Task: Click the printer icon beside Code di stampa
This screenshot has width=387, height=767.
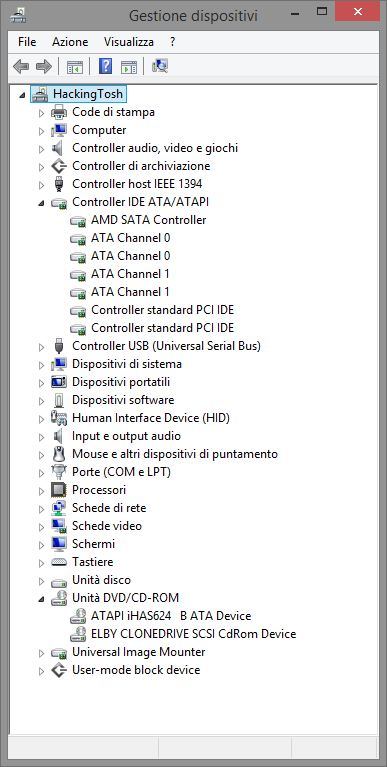Action: [x=59, y=112]
